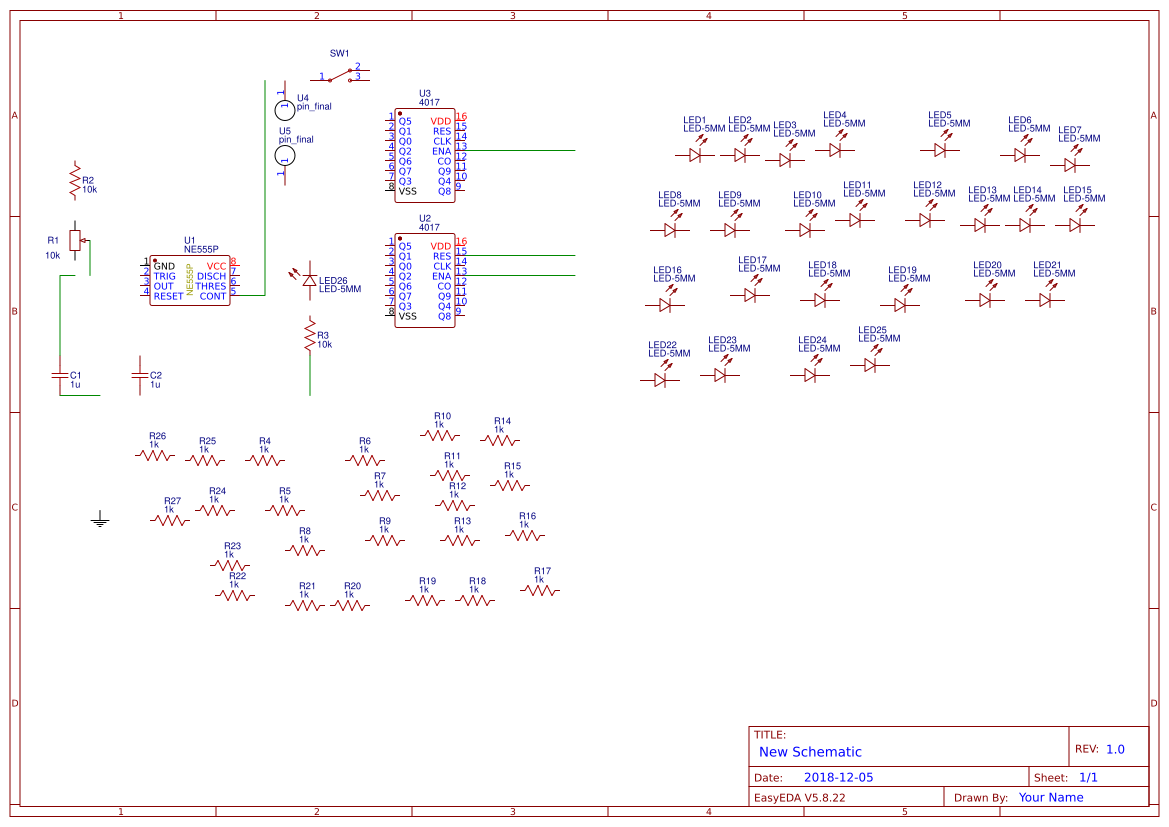Select resistor R2 10k
The image size is (1169, 827).
click(x=75, y=180)
